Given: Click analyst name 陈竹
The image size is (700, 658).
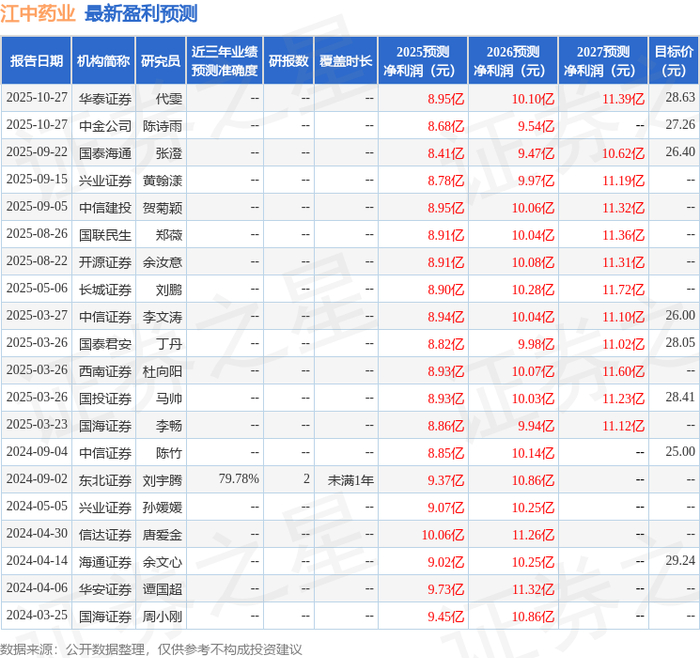Looking at the screenshot, I should [x=169, y=453].
